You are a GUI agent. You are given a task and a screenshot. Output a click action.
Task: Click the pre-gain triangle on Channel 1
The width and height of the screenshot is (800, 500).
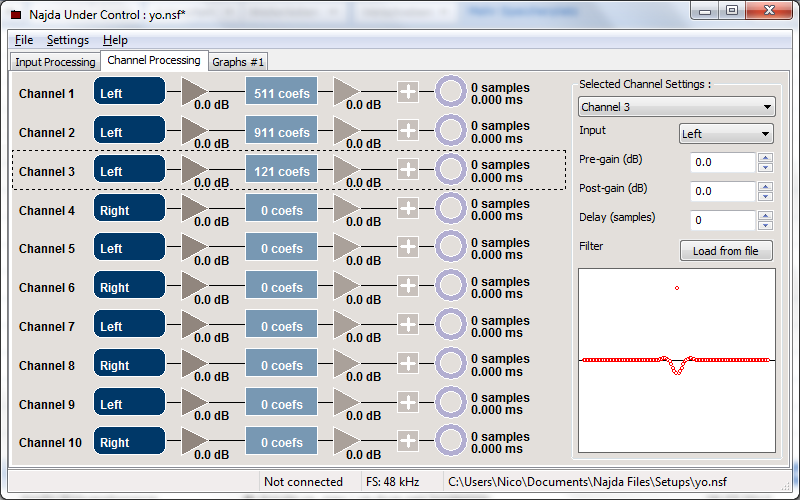click(194, 91)
